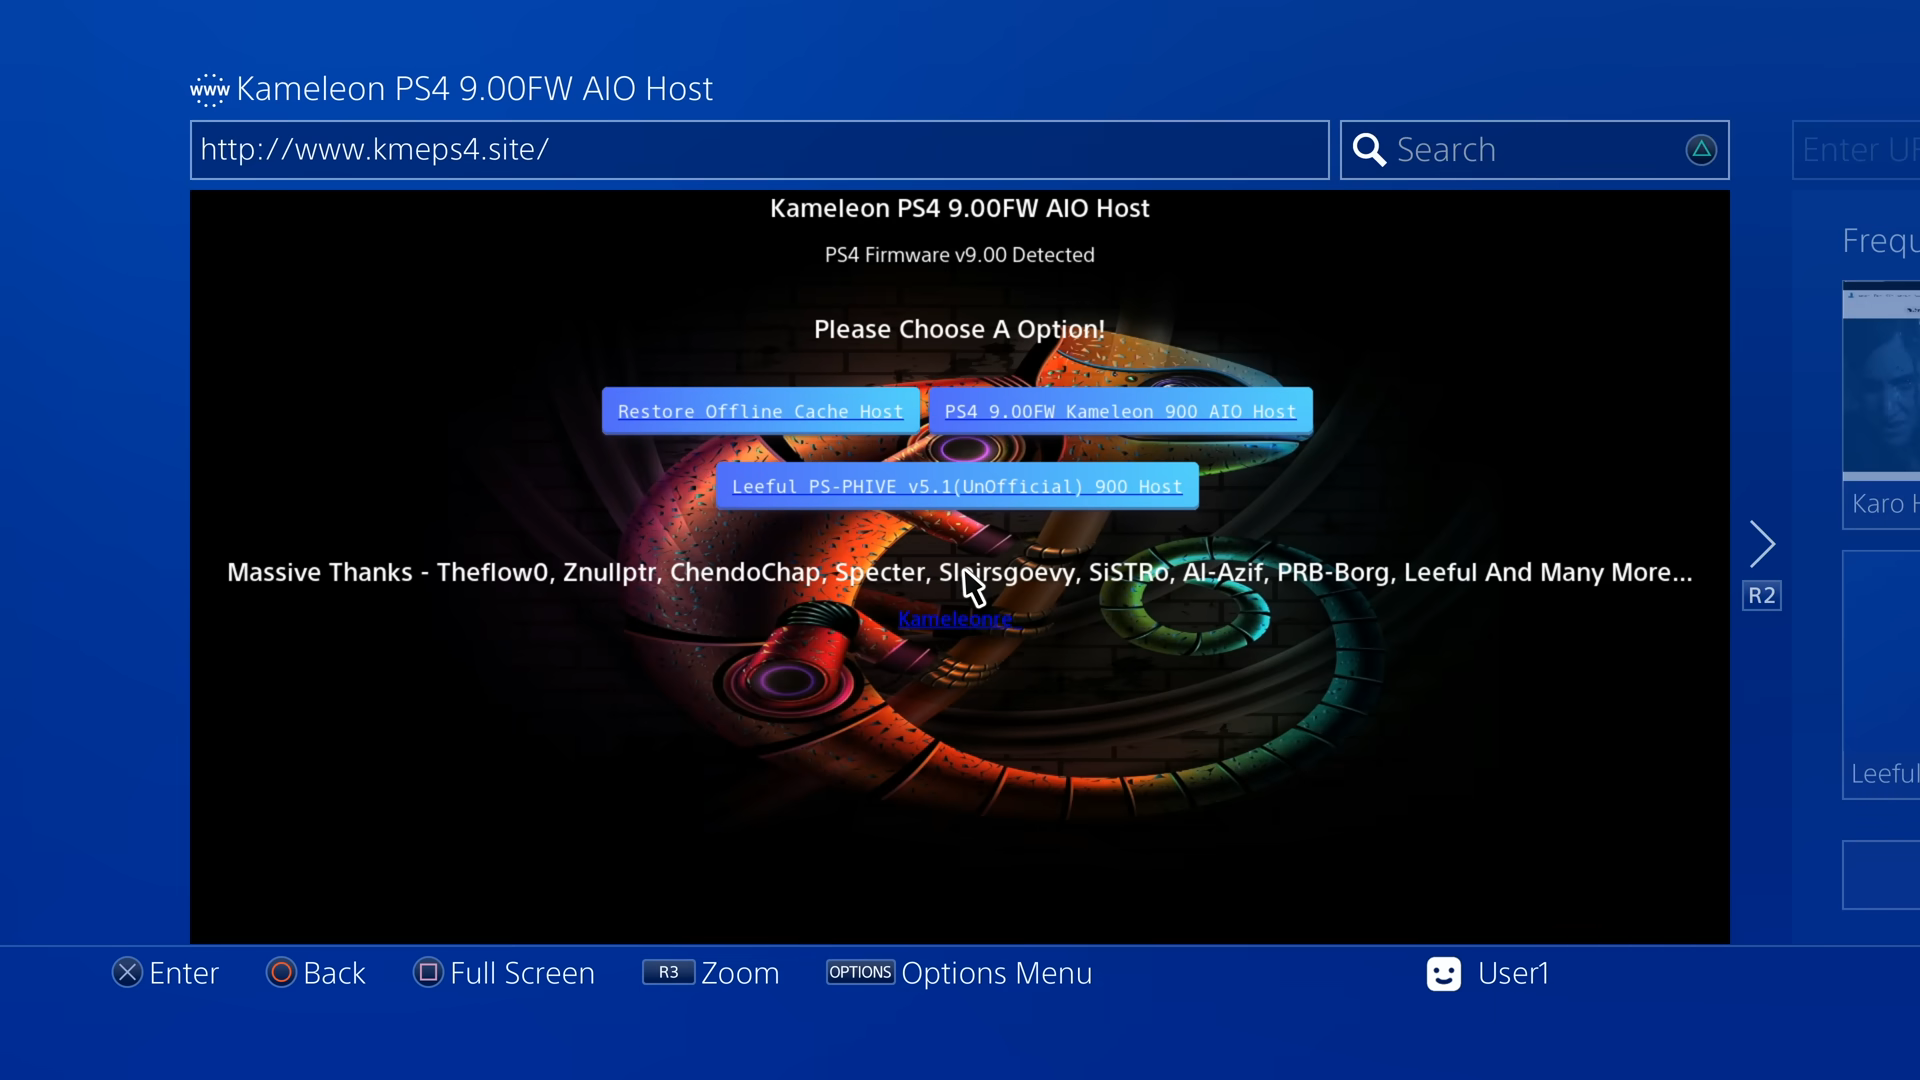Select PS4 9.00FW Kameleon 900 AIO Host
1920x1080 pixels.
coord(1120,411)
